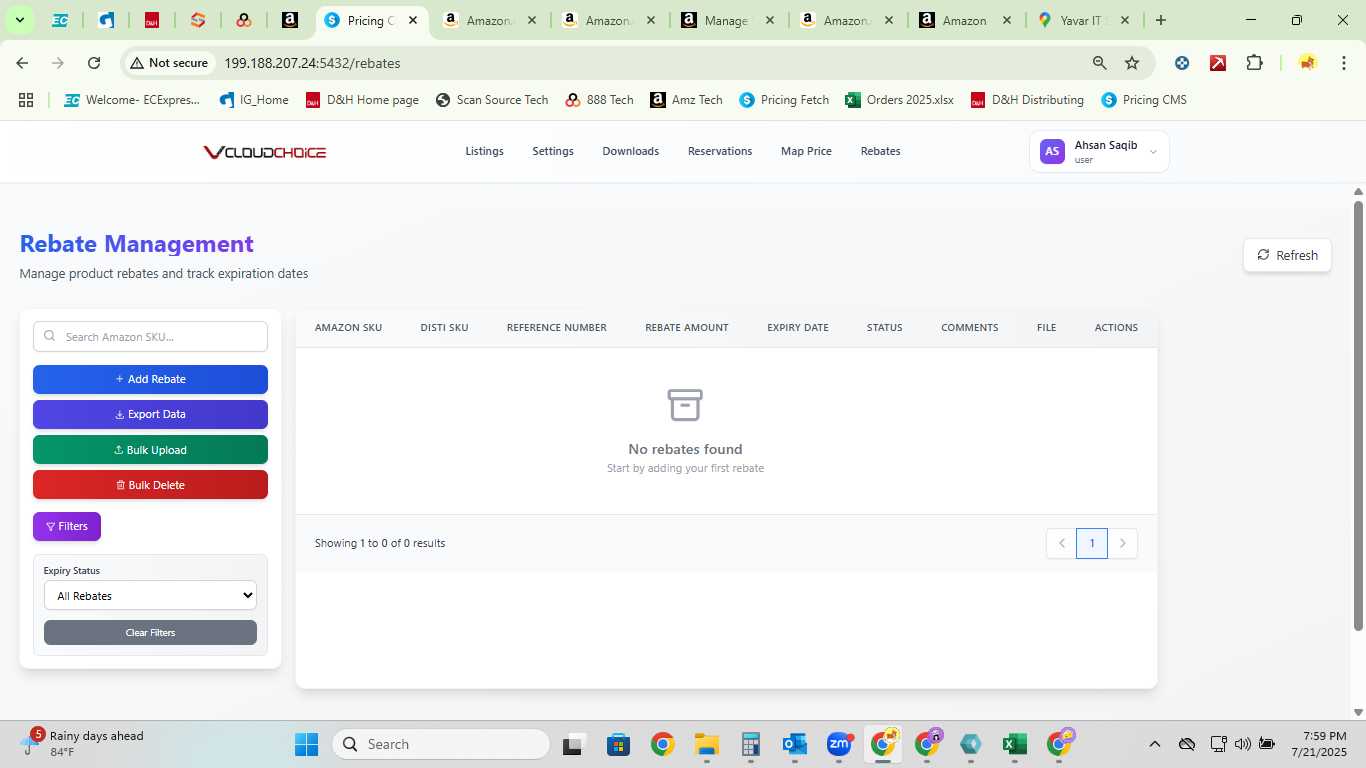
Task: Open Zoom from taskbar
Action: 839,744
